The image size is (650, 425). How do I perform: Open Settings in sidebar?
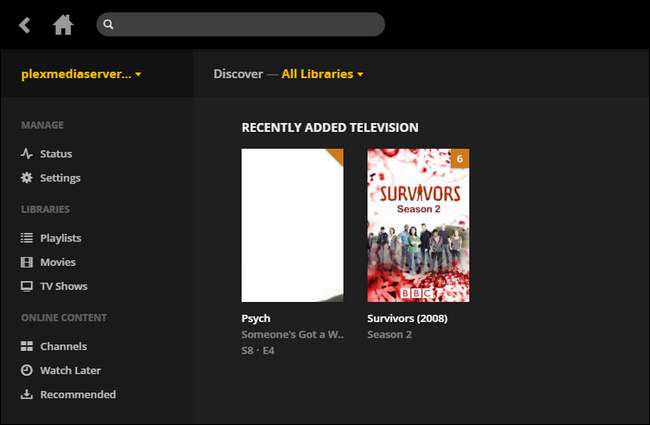[60, 178]
